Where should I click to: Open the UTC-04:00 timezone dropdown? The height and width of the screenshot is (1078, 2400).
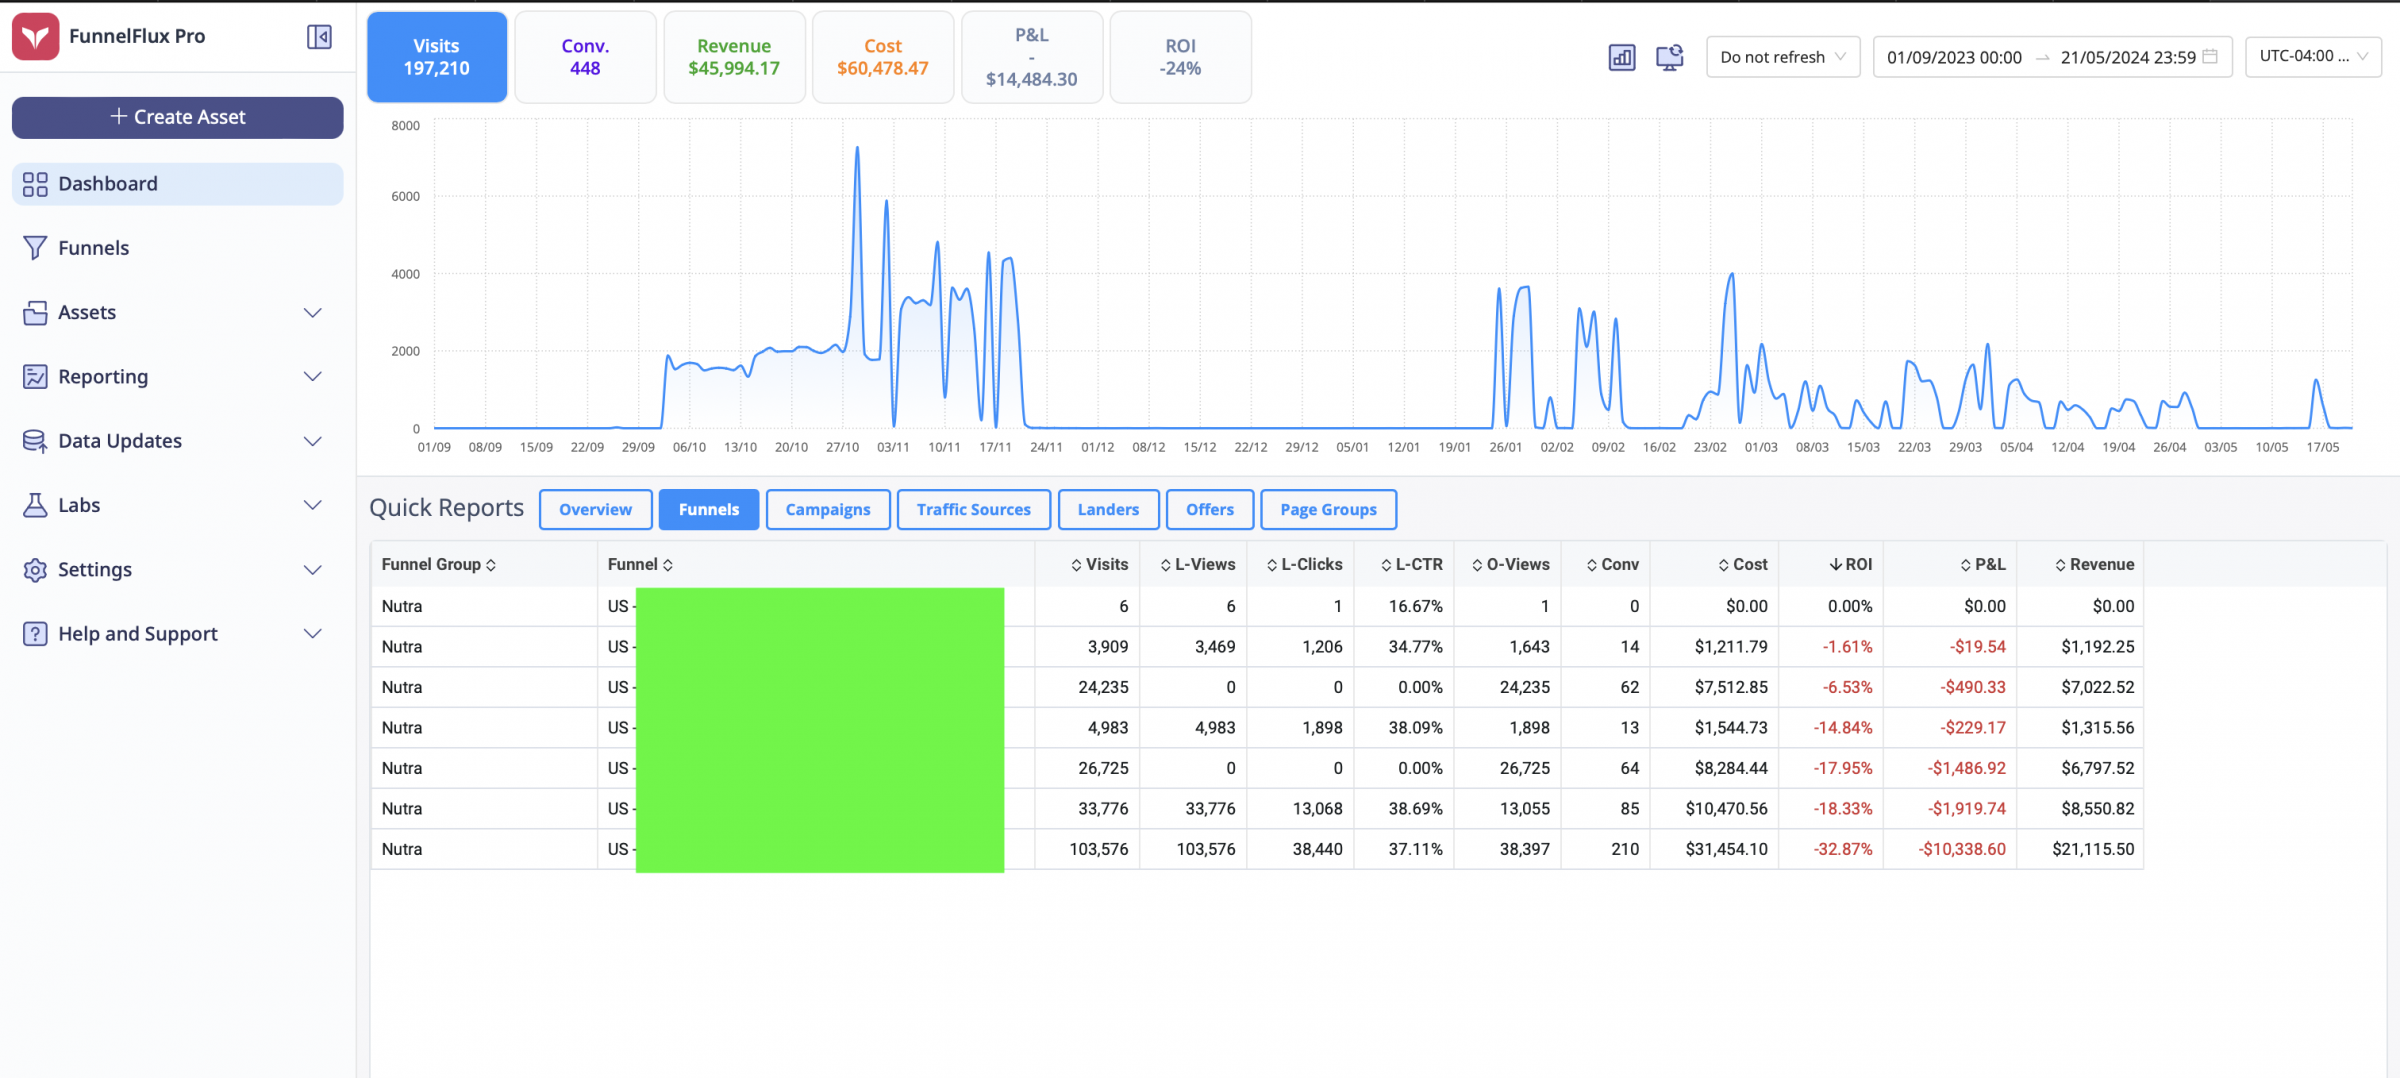(2313, 57)
